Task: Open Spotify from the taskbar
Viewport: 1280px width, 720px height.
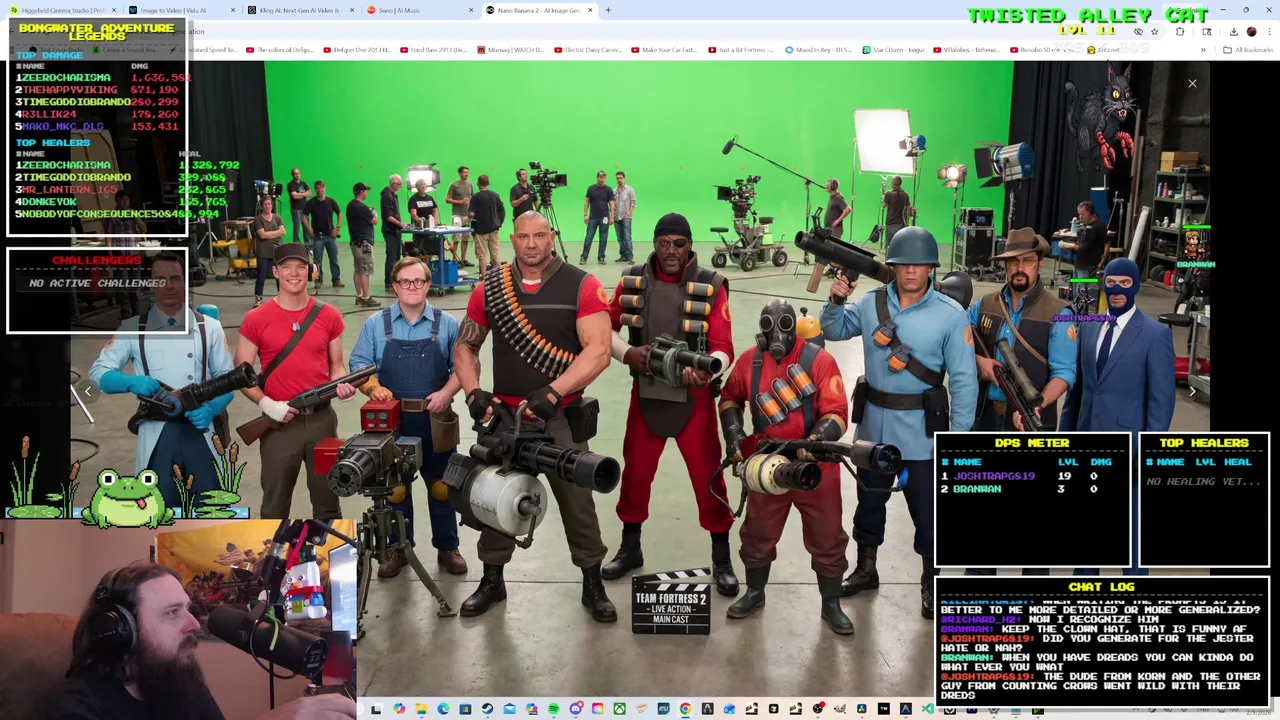Action: point(553,709)
